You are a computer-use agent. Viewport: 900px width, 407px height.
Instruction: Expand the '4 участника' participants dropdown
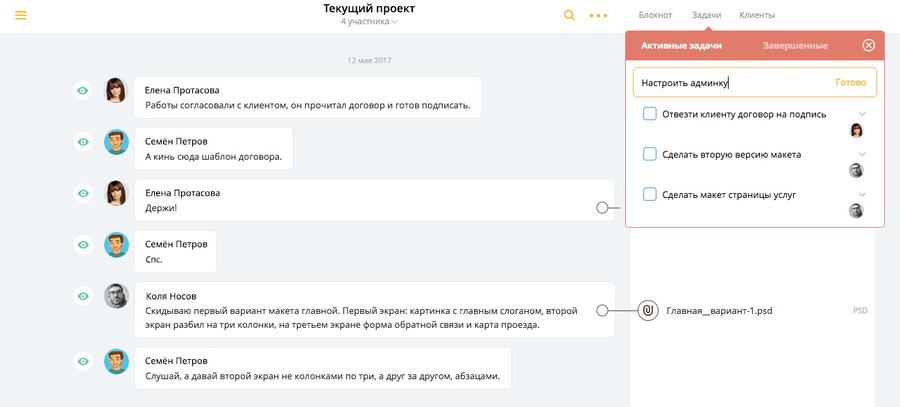(x=368, y=22)
